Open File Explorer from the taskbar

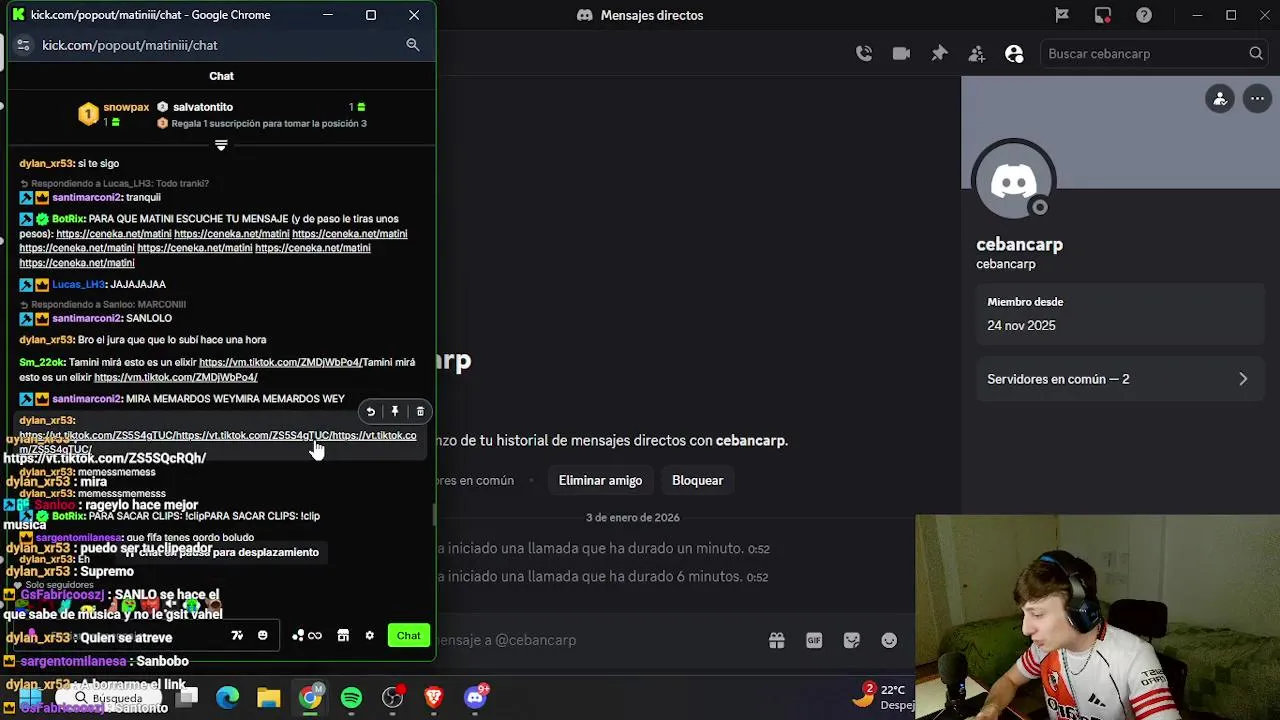pyautogui.click(x=269, y=697)
